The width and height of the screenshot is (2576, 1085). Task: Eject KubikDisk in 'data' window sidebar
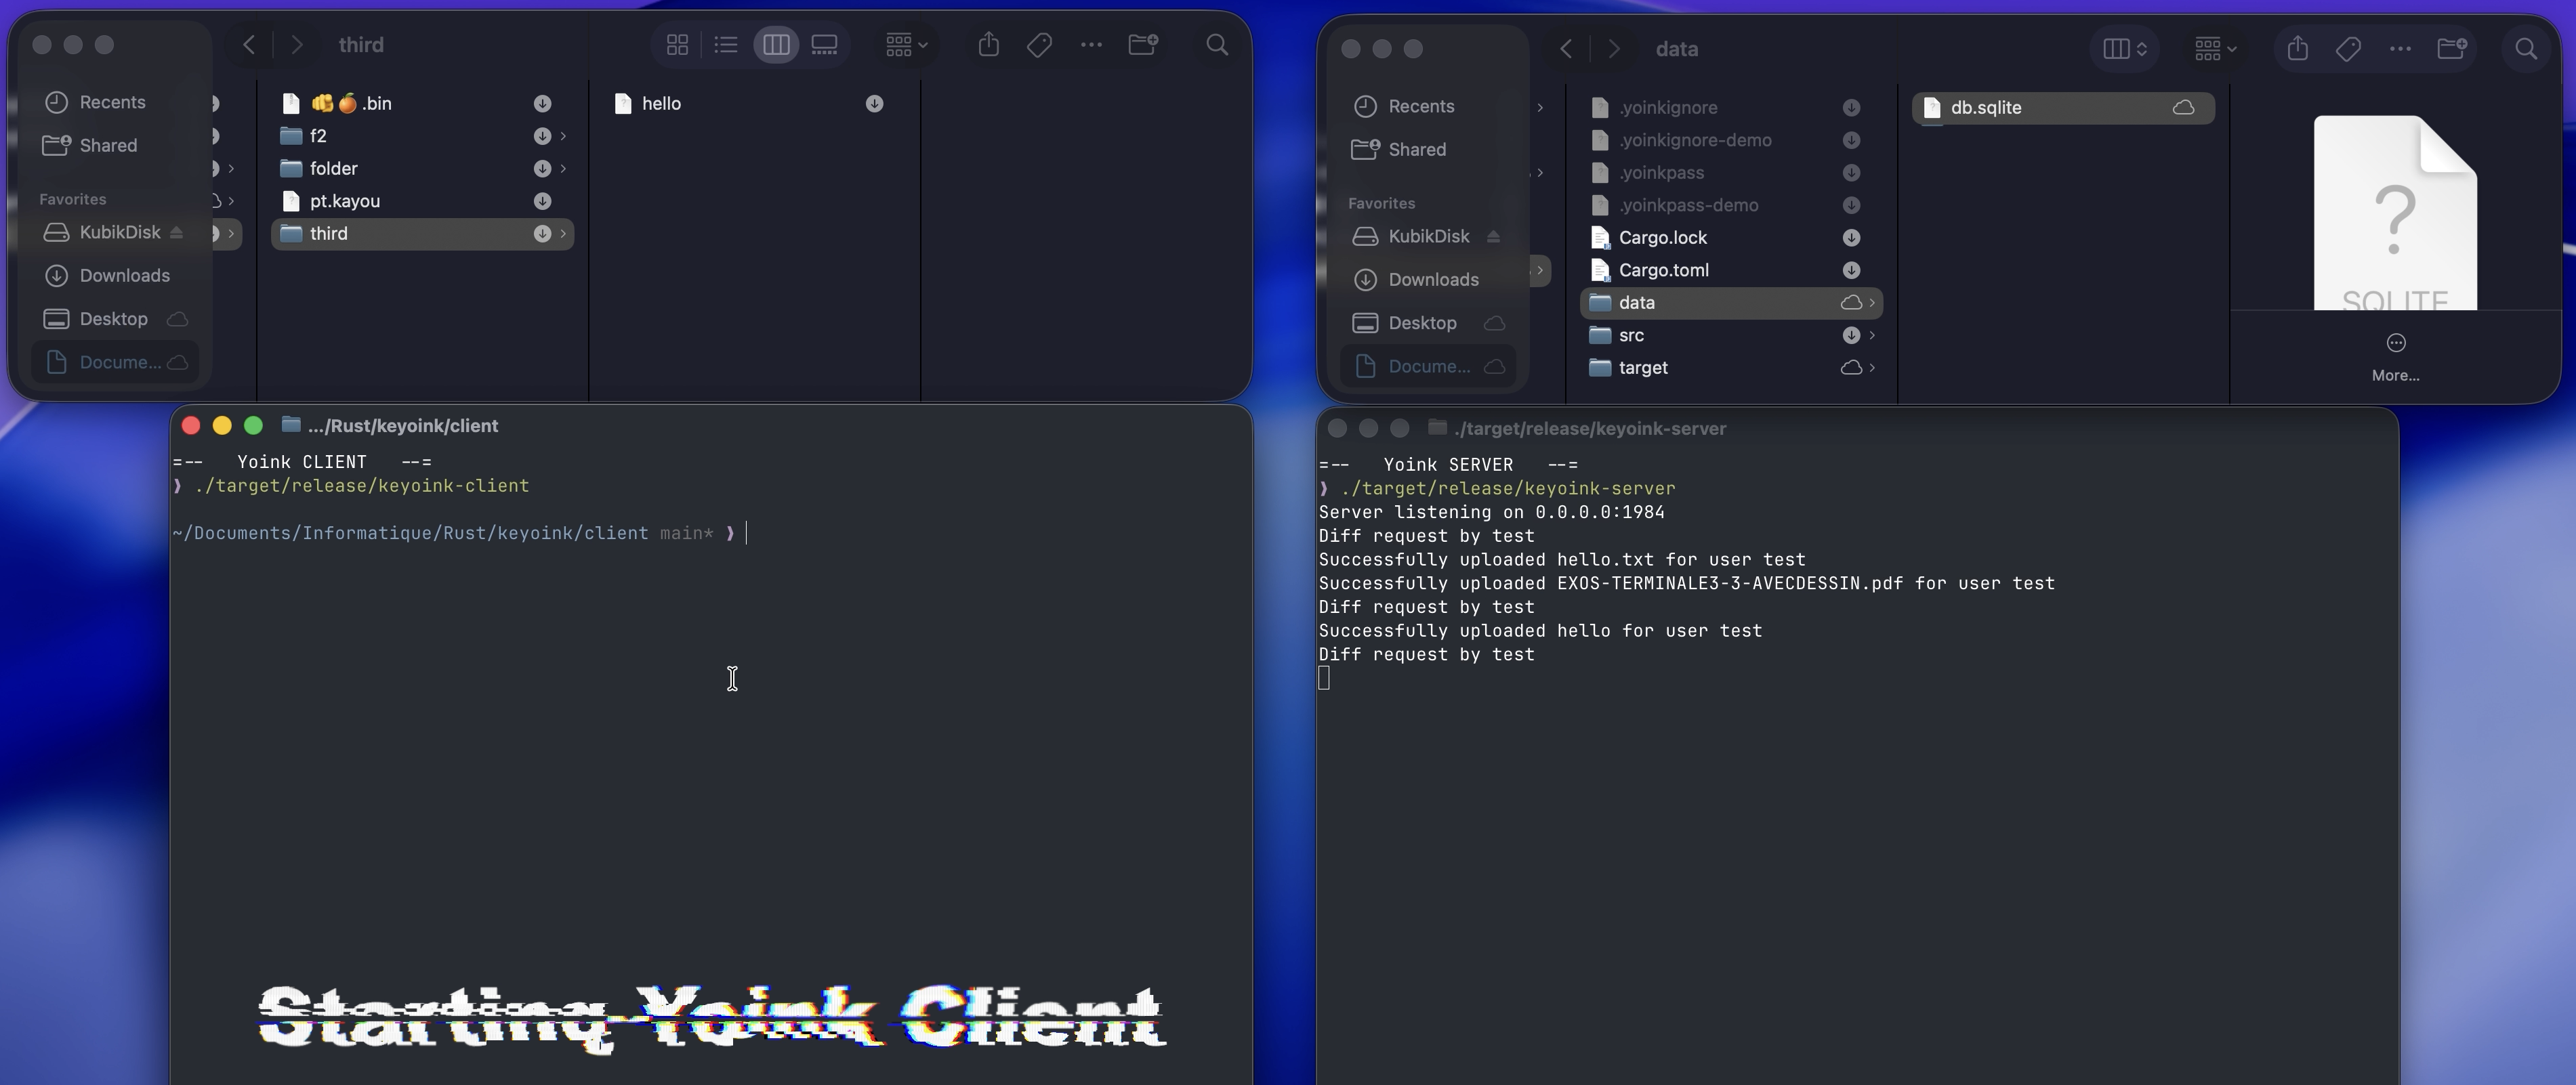[1493, 237]
